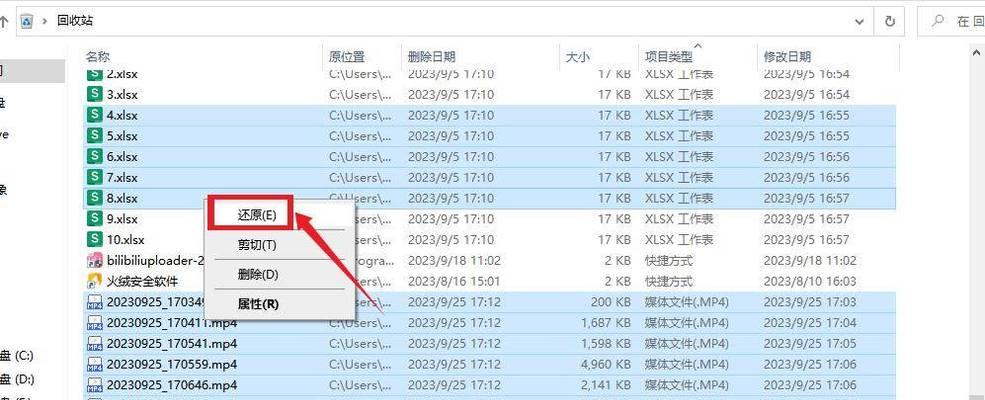Click the 200 KB size cell
Viewport: 985px width, 400px height.
[x=611, y=303]
